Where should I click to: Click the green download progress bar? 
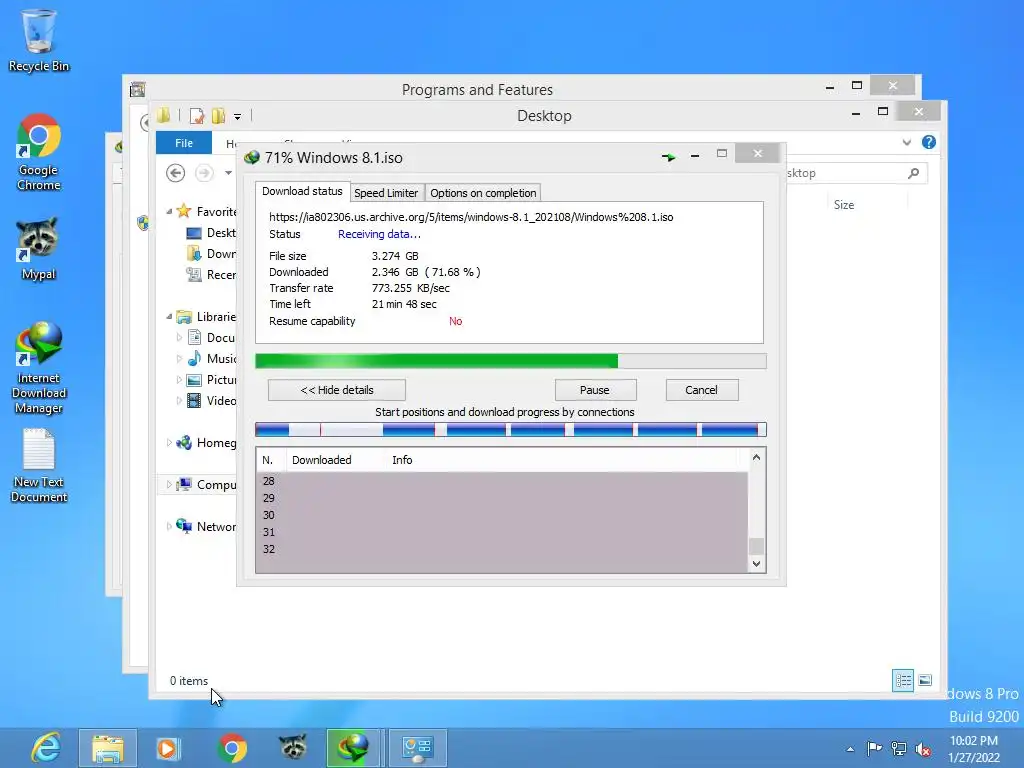coord(510,361)
